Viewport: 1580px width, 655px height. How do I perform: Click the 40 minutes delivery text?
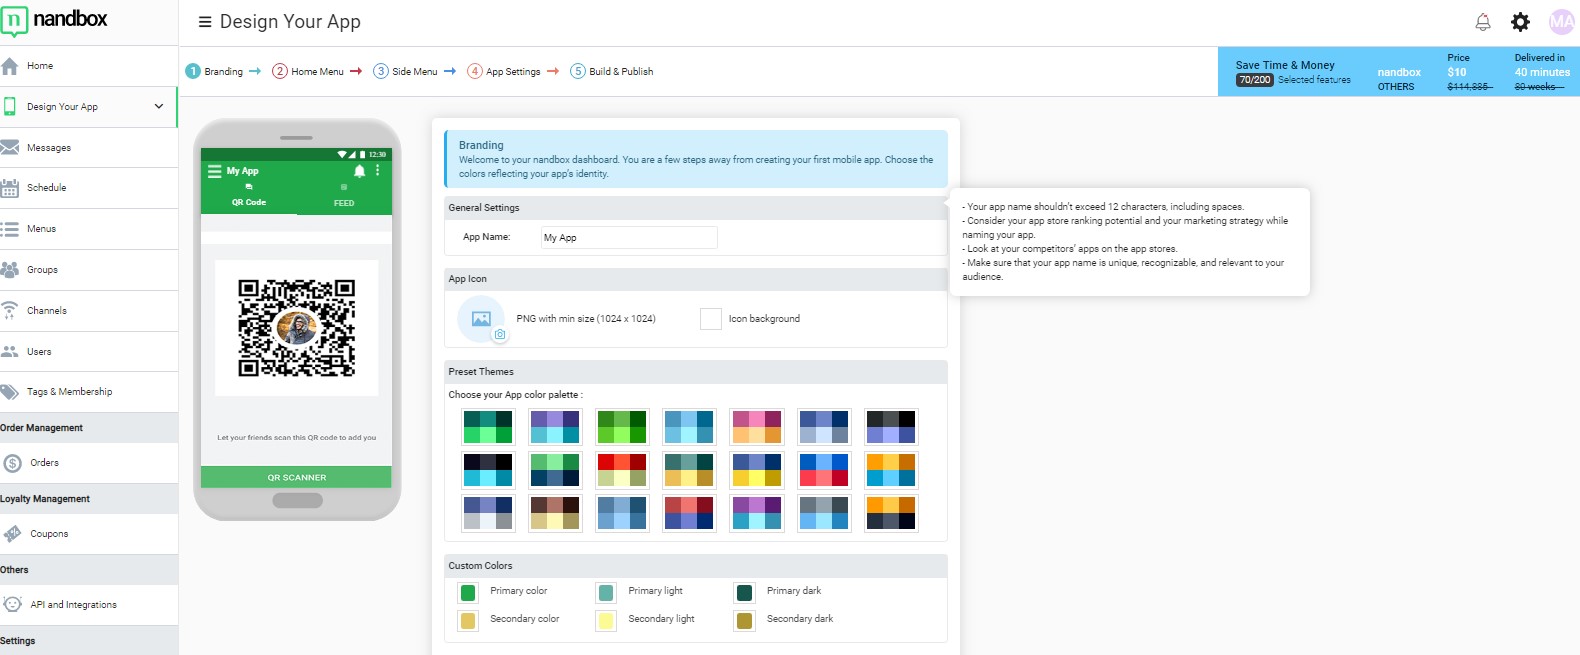1542,72
